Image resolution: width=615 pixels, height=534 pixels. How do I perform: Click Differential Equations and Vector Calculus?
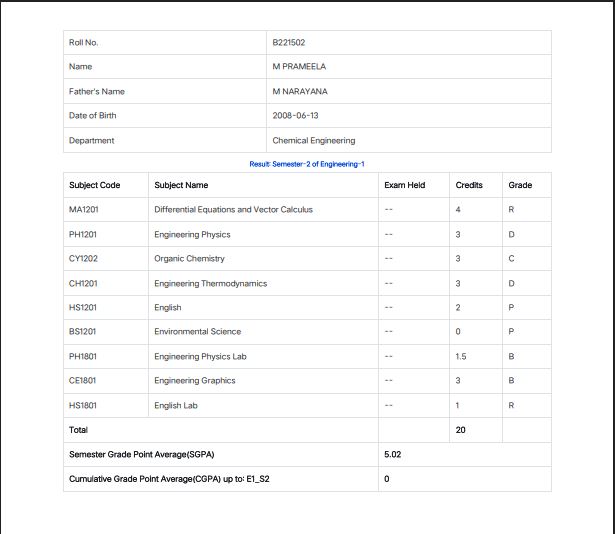coord(233,210)
